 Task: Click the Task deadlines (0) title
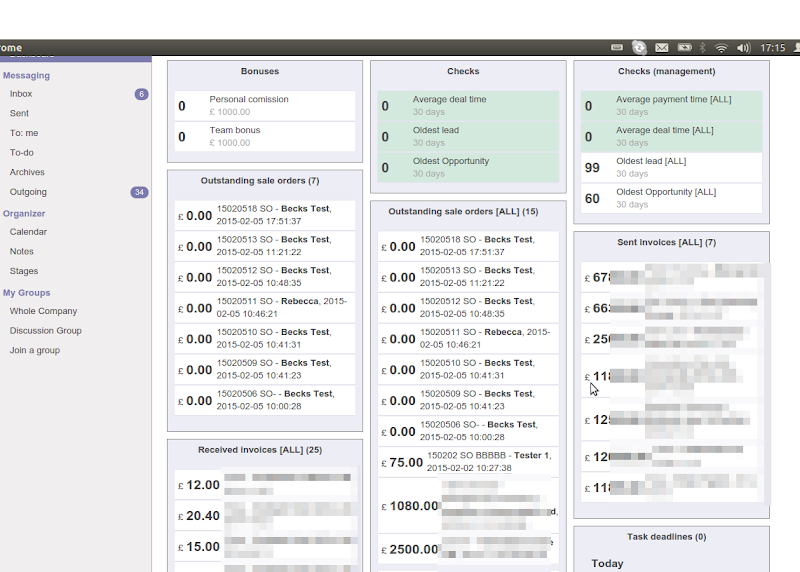(666, 537)
